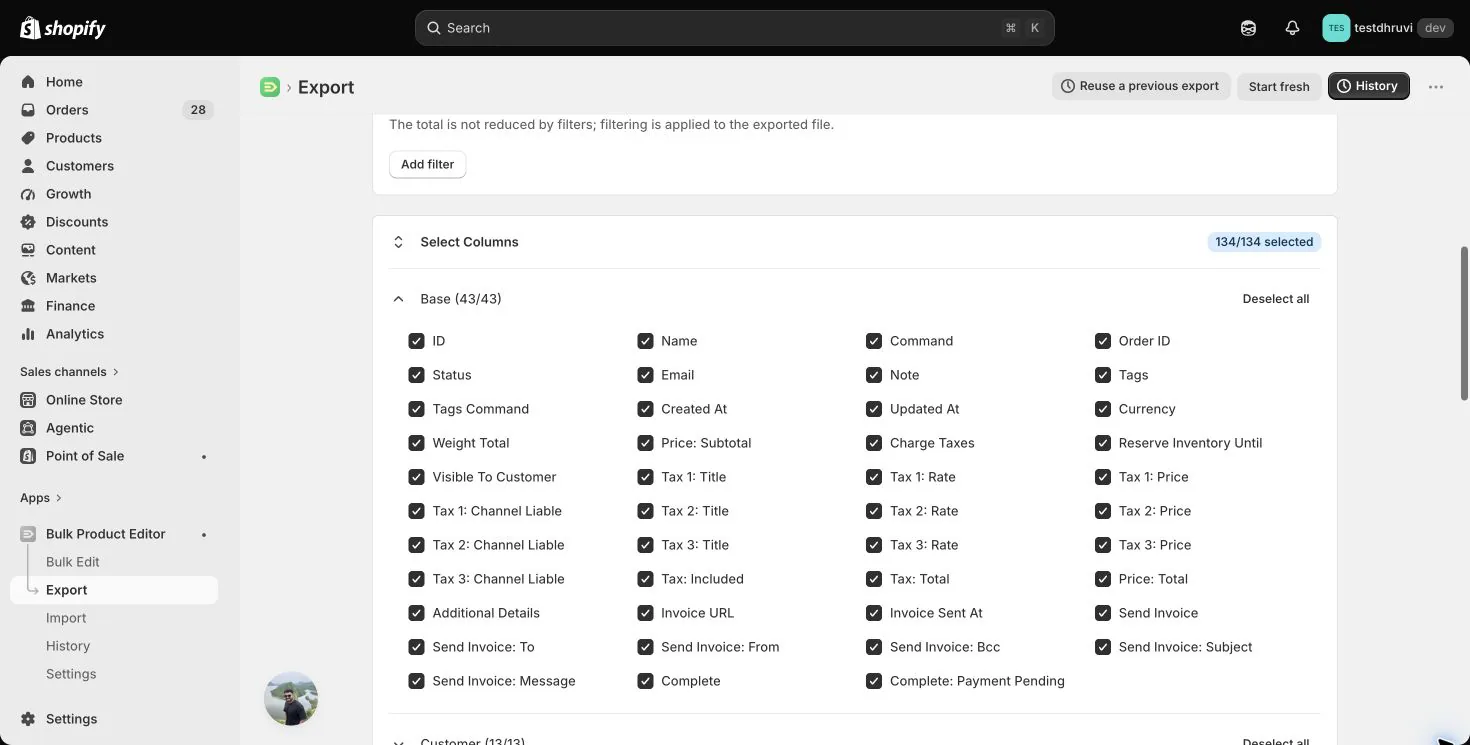Click the Bulk Product Editor app icon
Viewport: 1470px width, 745px height.
point(28,534)
